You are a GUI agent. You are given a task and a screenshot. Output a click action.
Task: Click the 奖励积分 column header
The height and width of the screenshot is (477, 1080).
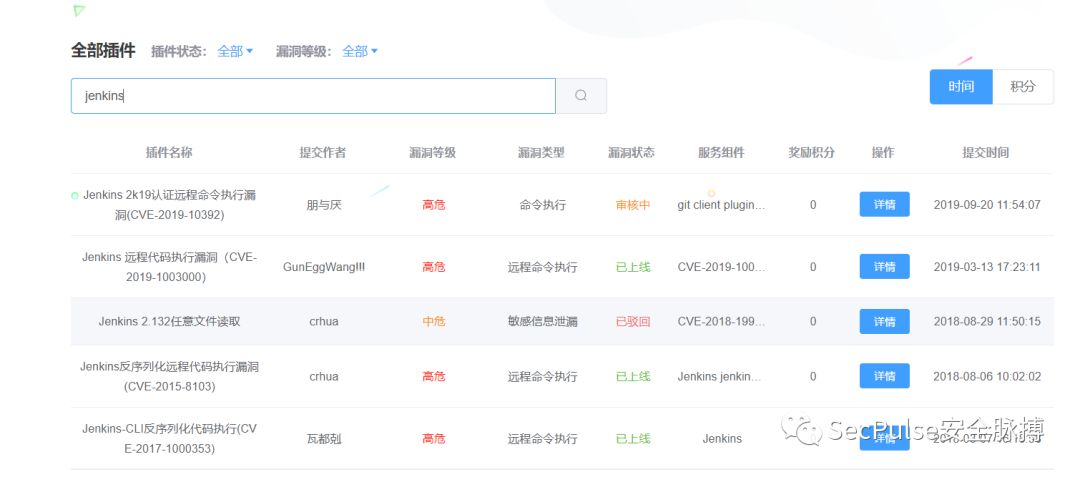pos(811,153)
